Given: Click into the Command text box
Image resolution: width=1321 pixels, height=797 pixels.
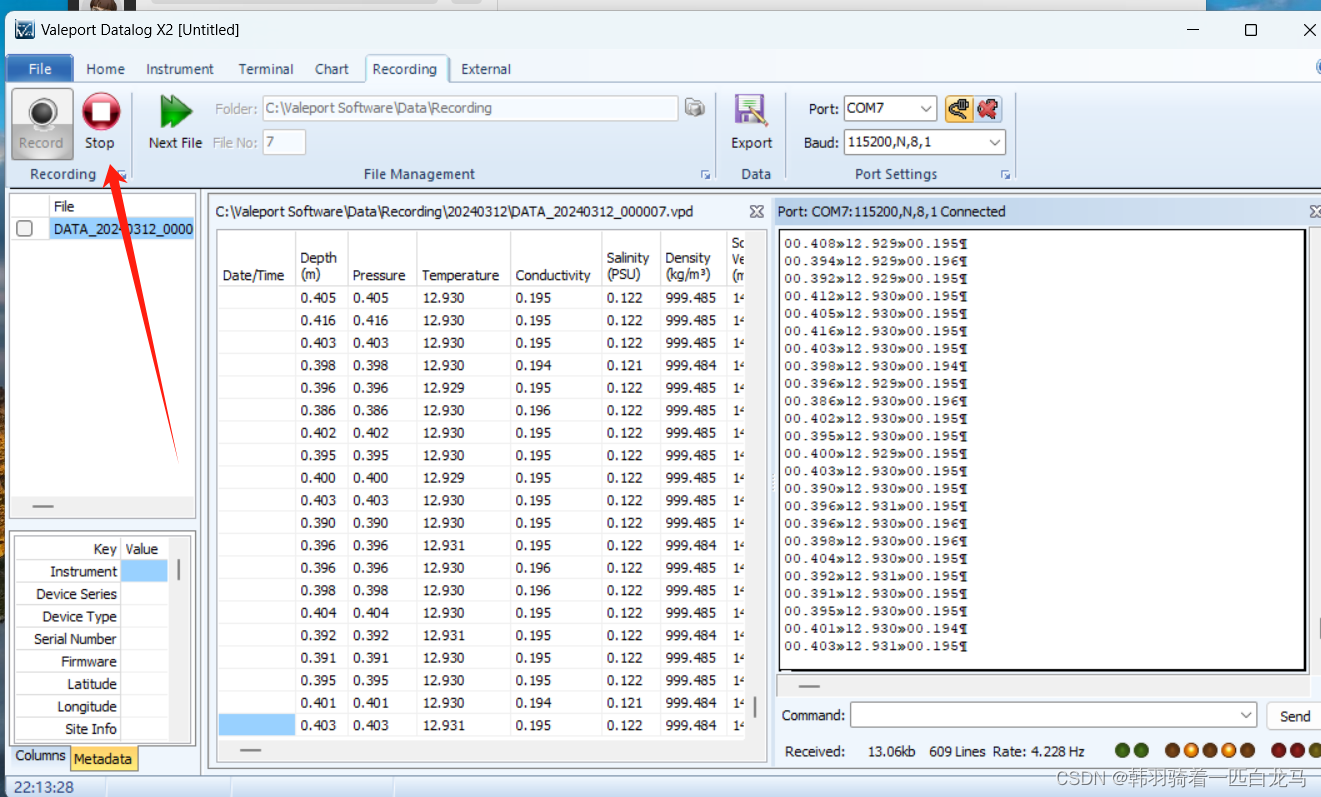Looking at the screenshot, I should 1044,715.
